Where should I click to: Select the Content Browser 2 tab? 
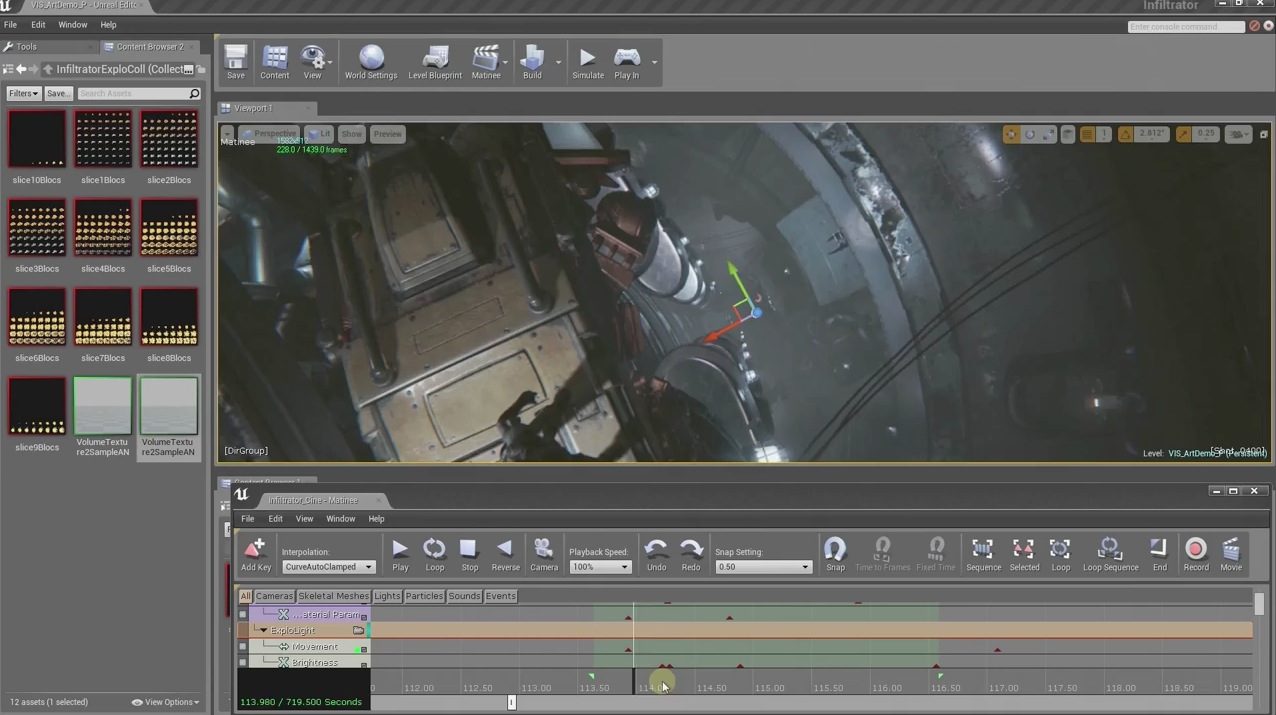click(149, 47)
